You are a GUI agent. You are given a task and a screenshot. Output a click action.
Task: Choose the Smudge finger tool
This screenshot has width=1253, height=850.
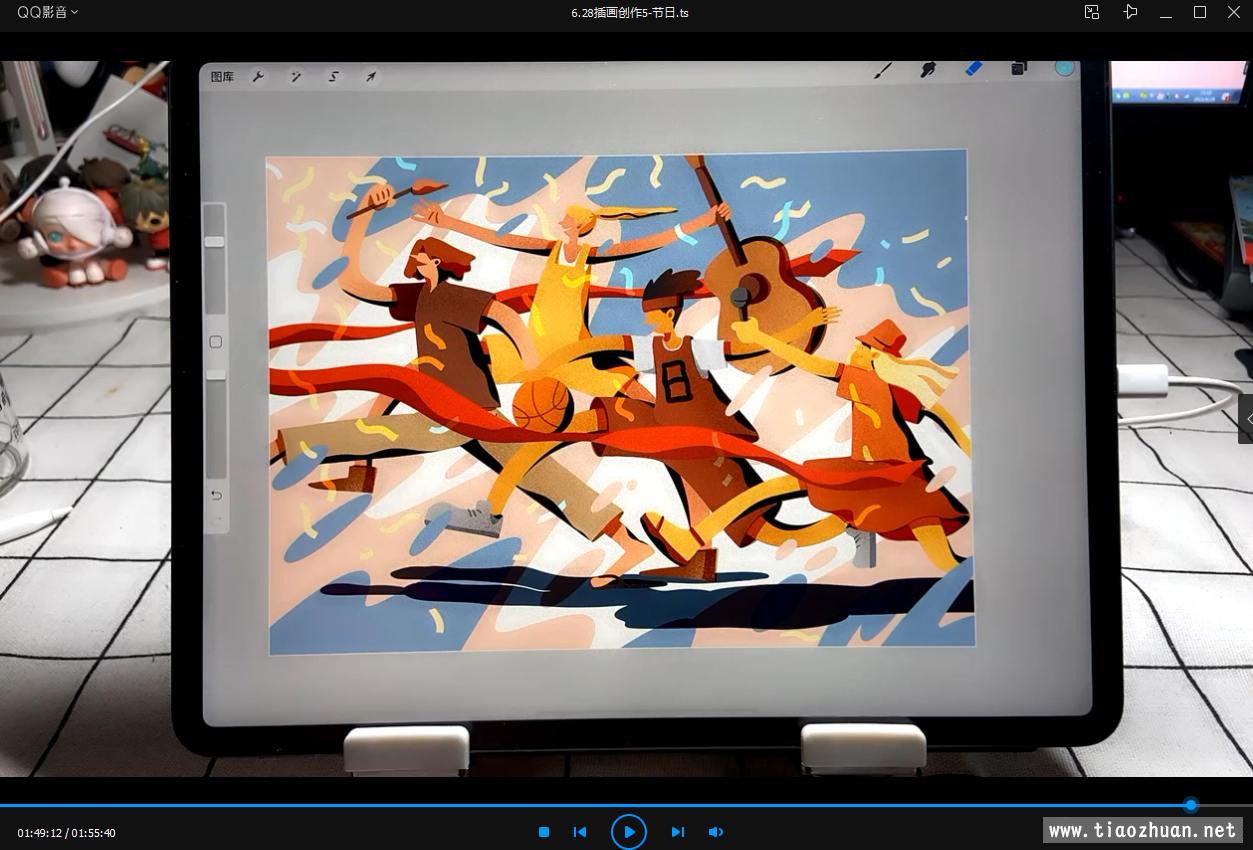pos(928,69)
